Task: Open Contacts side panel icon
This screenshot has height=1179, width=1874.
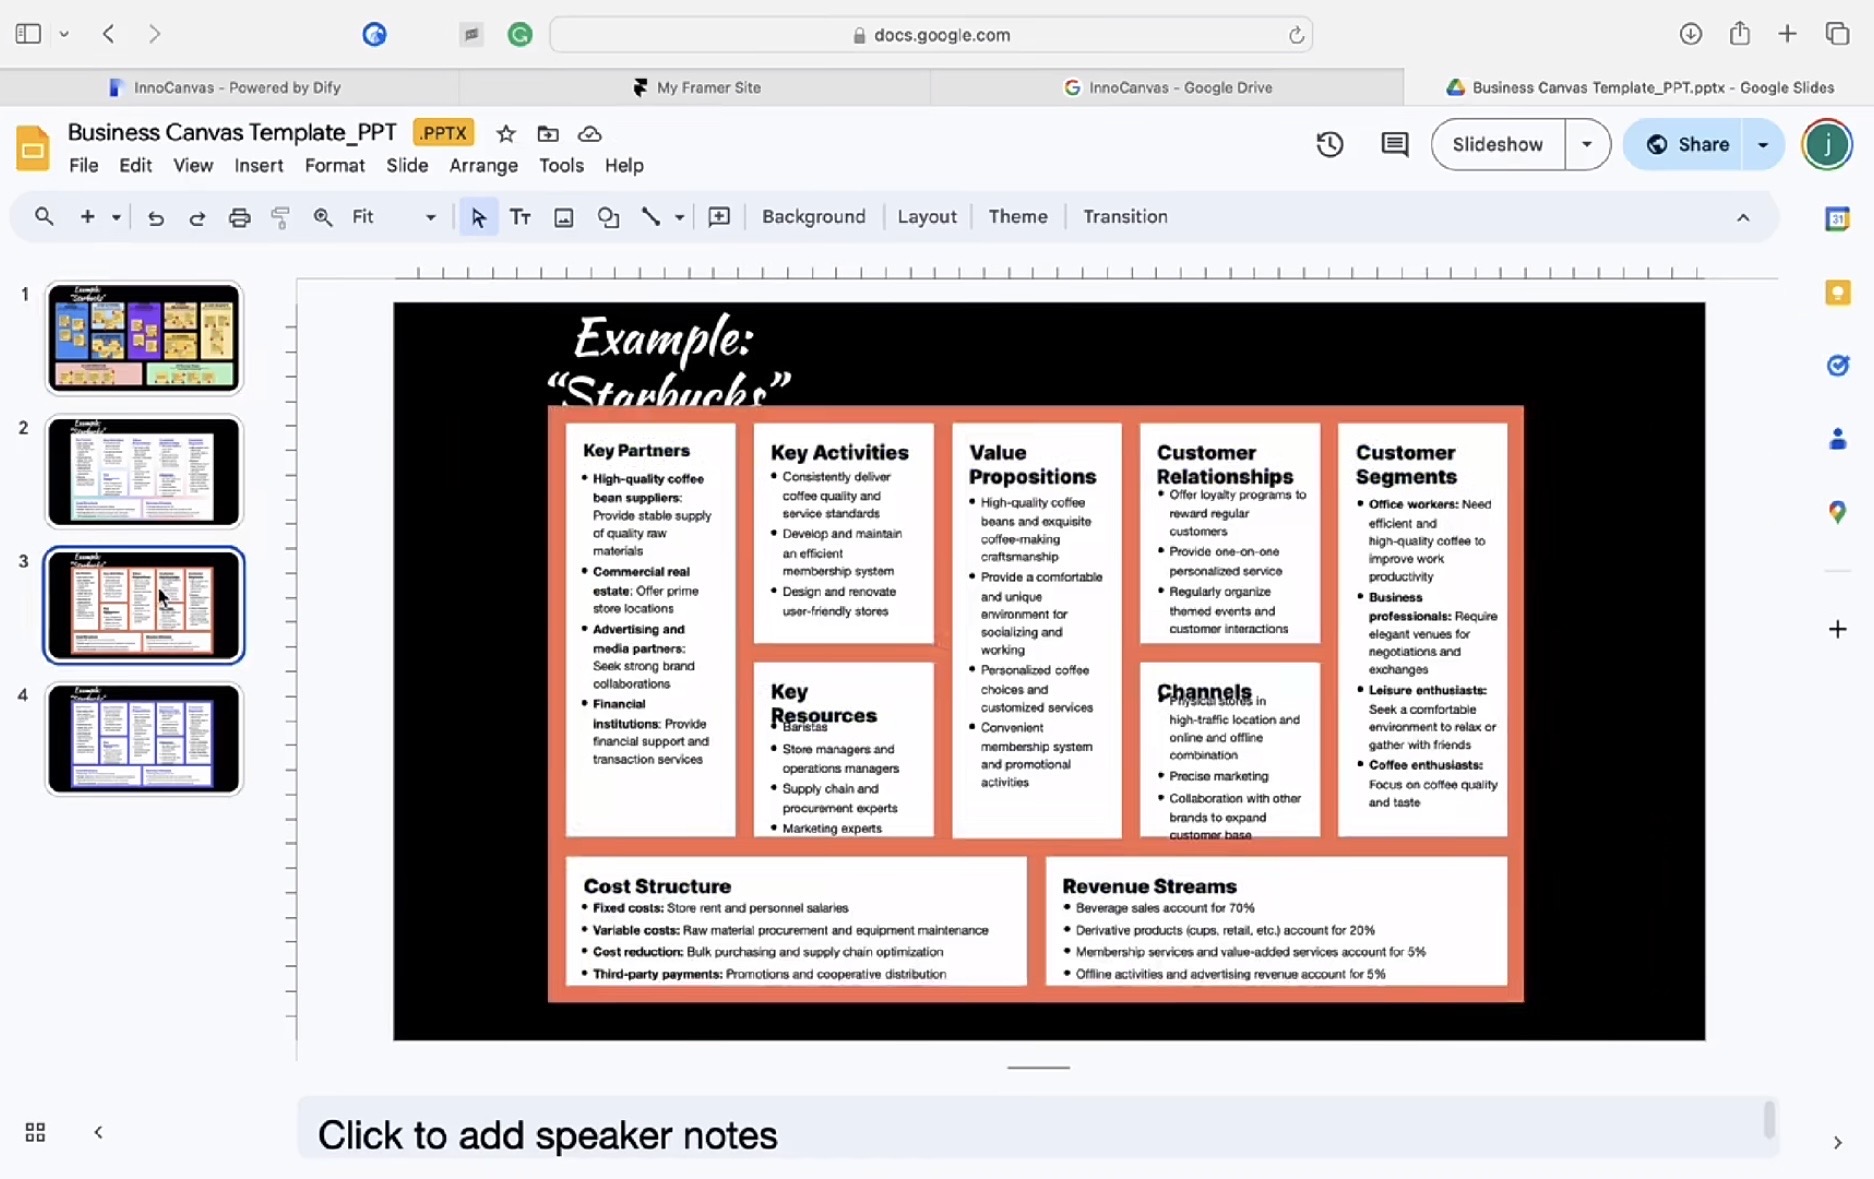Action: tap(1837, 438)
